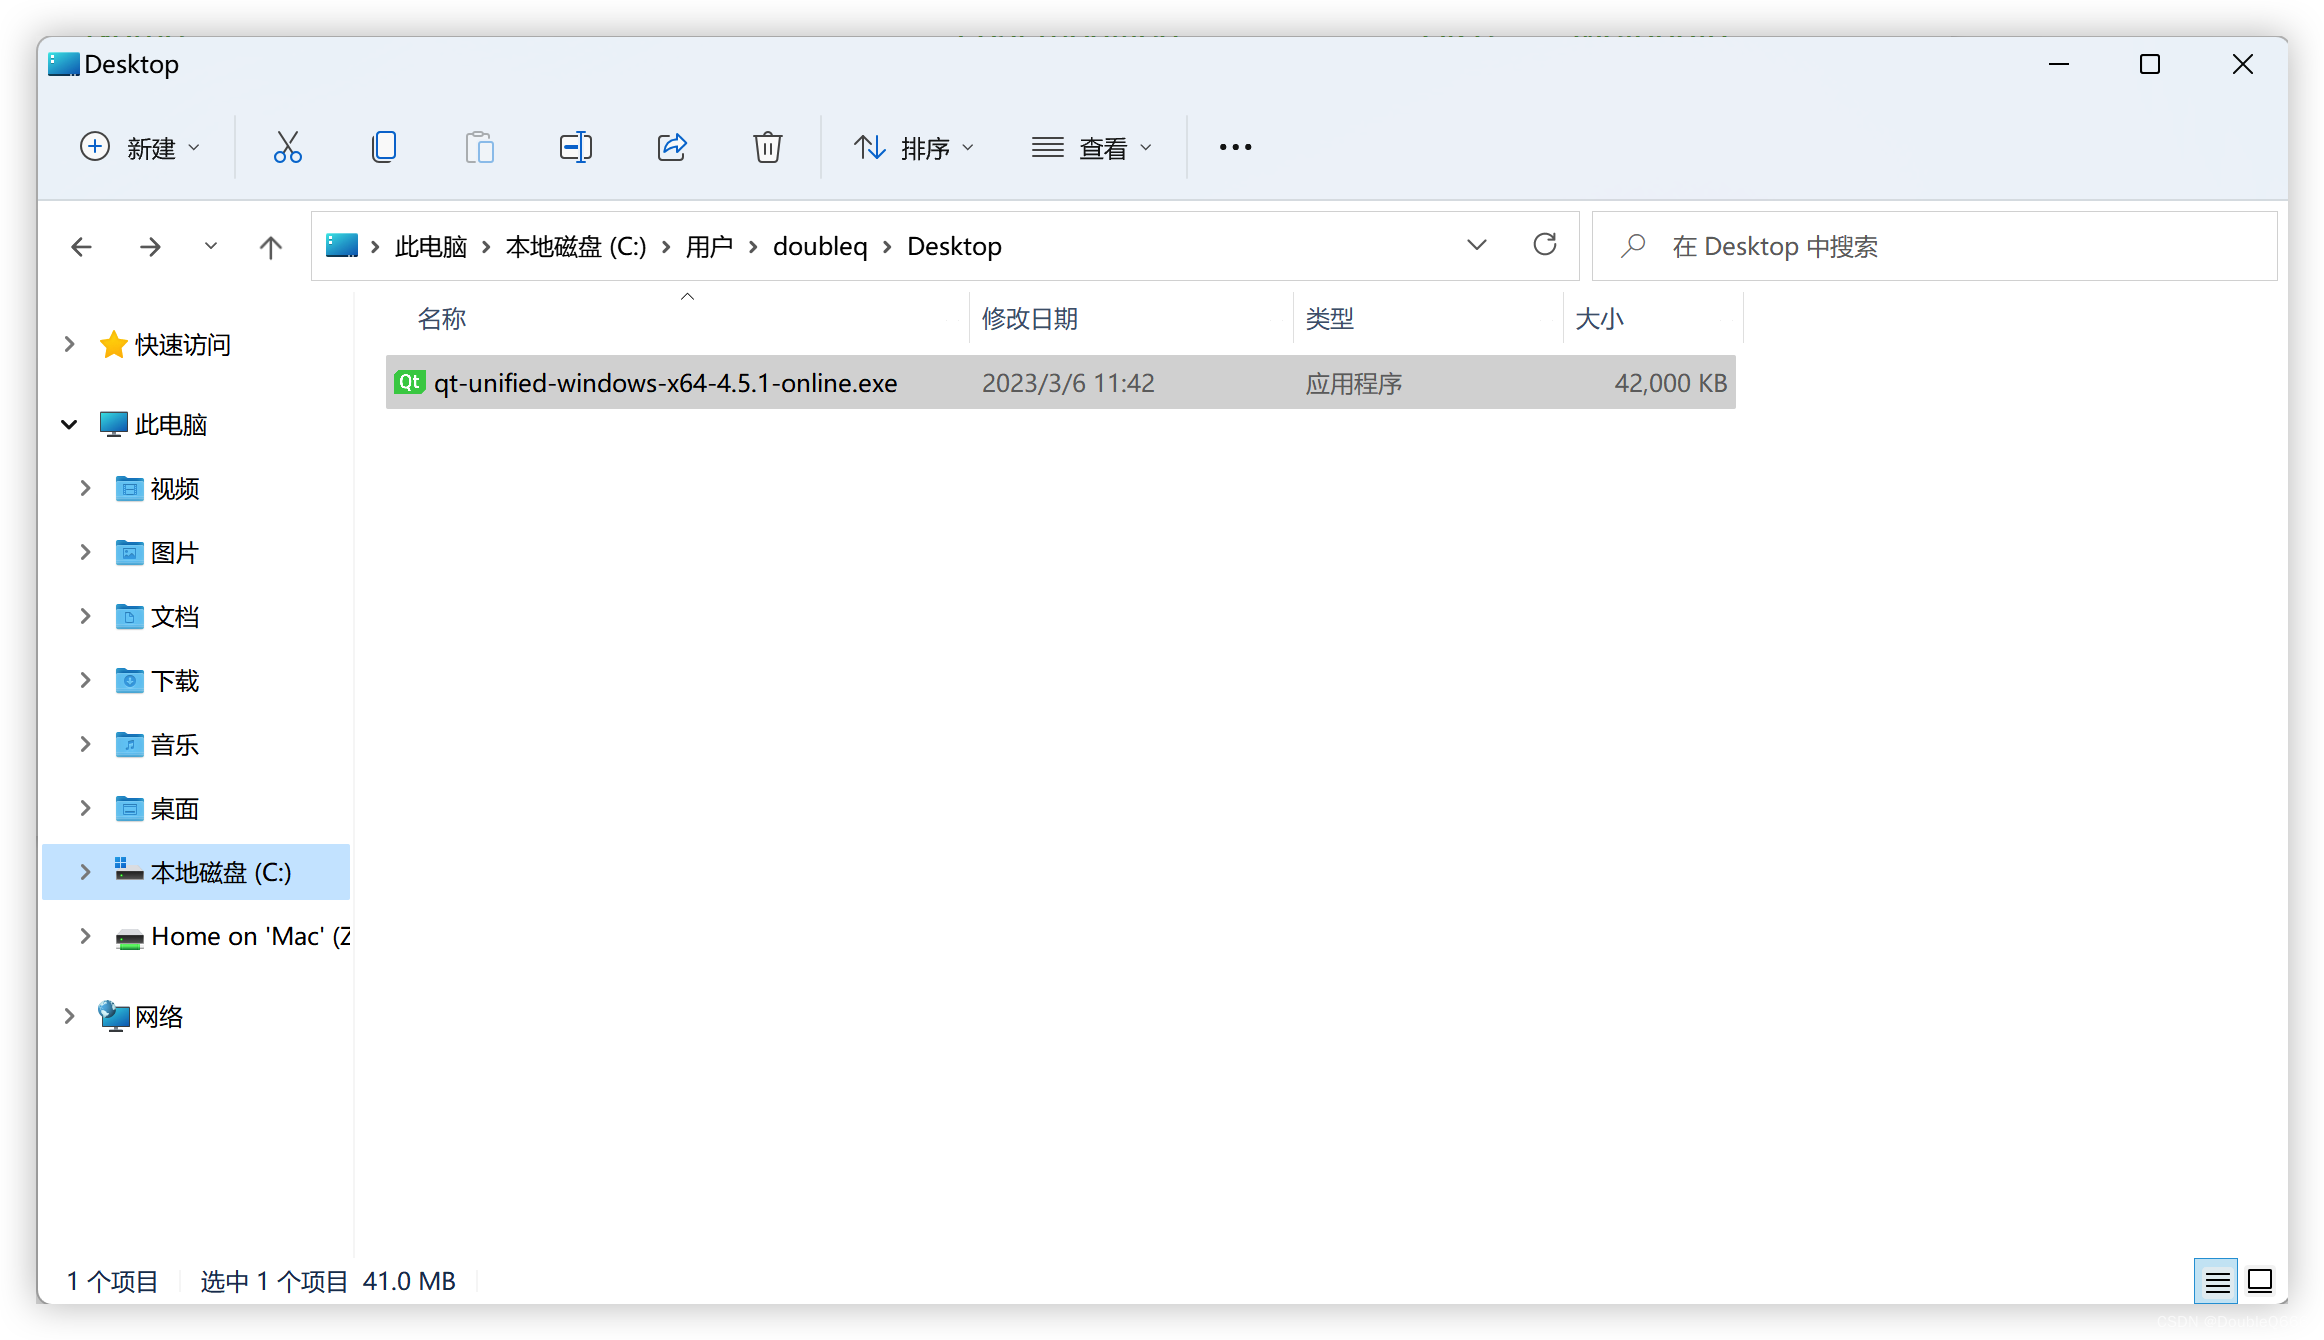Click the Delete trash can icon
This screenshot has width=2324, height=1340.
tap(768, 147)
